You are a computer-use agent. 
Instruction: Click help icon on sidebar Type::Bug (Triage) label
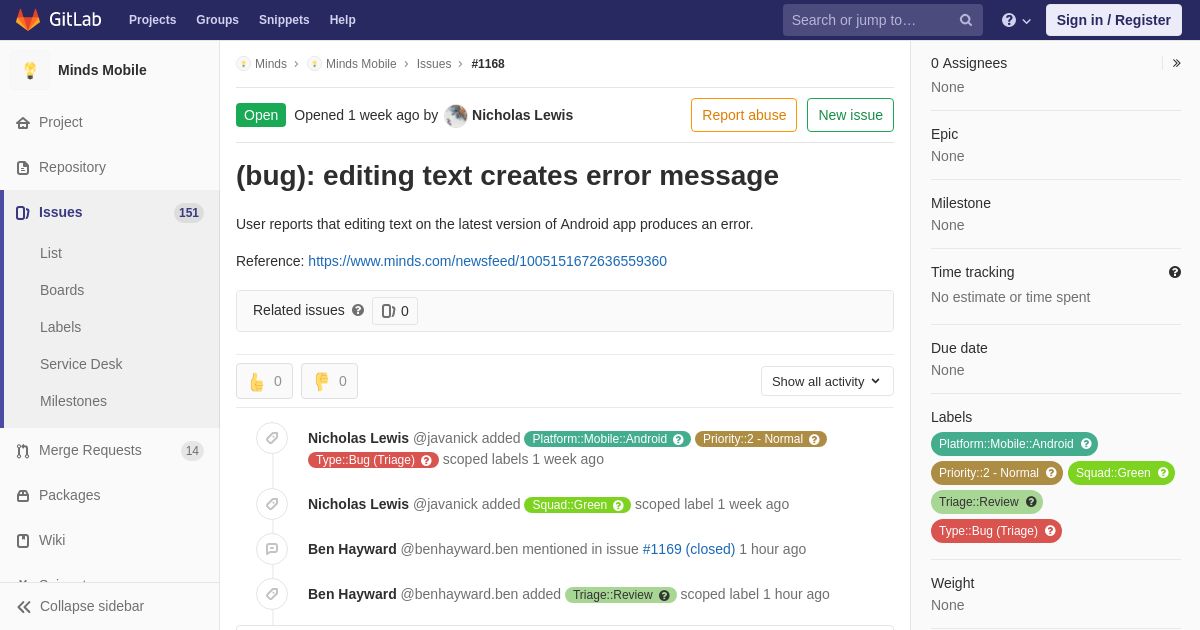[1050, 531]
